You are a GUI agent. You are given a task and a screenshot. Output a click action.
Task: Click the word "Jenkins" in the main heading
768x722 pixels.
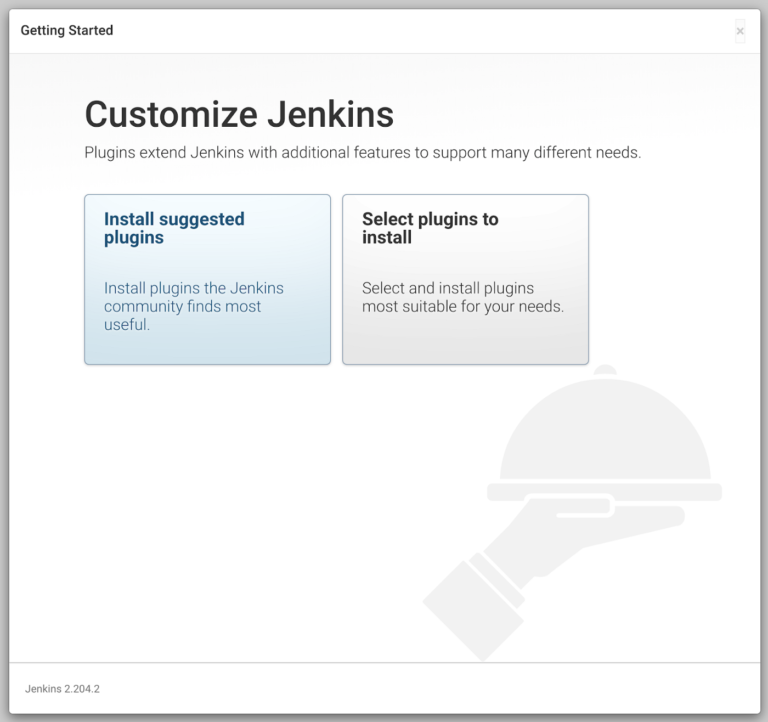330,114
